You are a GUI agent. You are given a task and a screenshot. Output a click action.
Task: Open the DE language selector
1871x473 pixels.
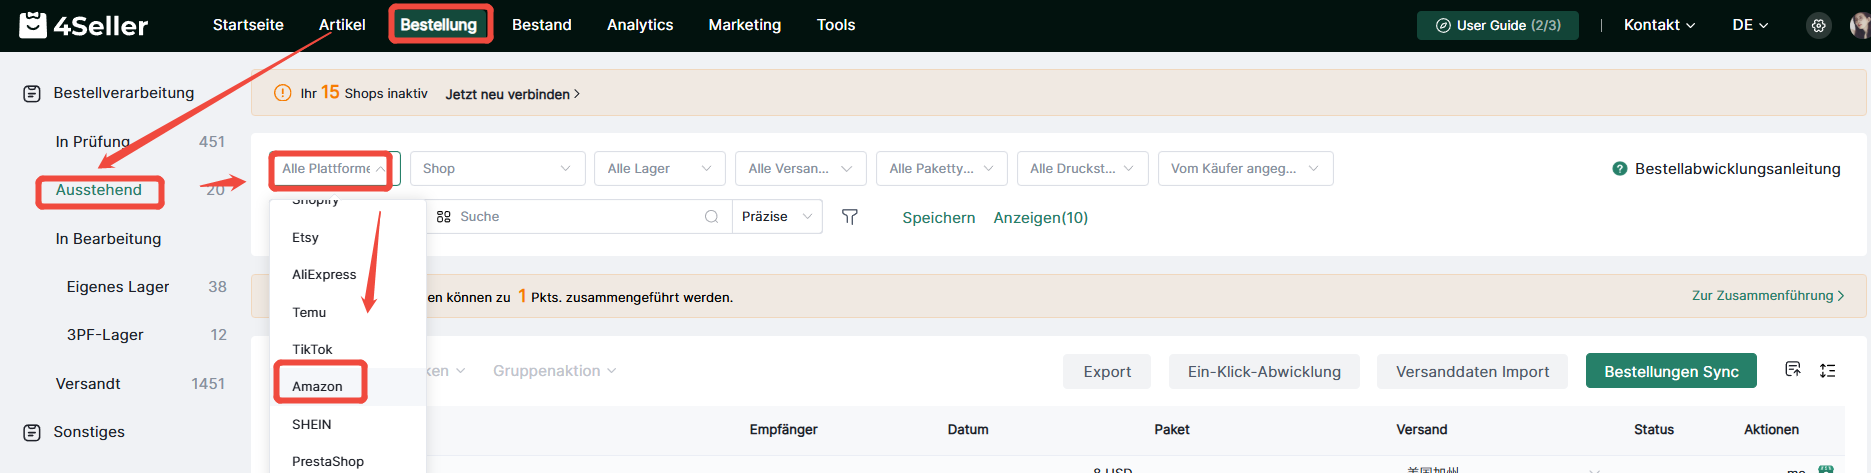point(1750,25)
